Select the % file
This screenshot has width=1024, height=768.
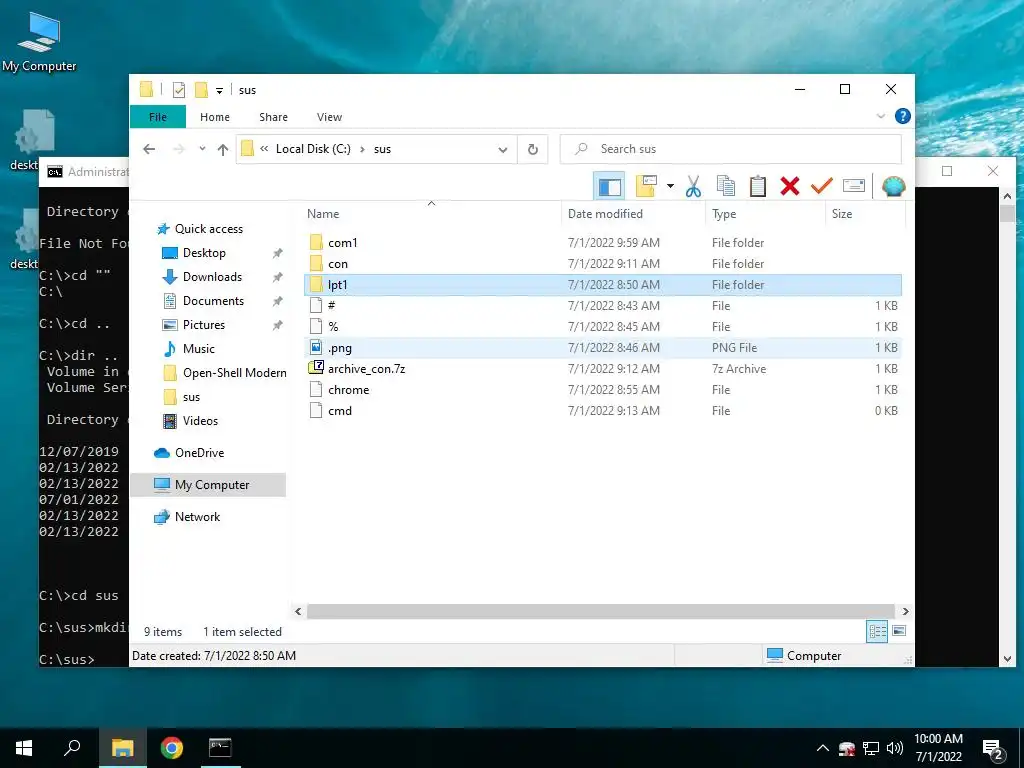click(x=603, y=327)
